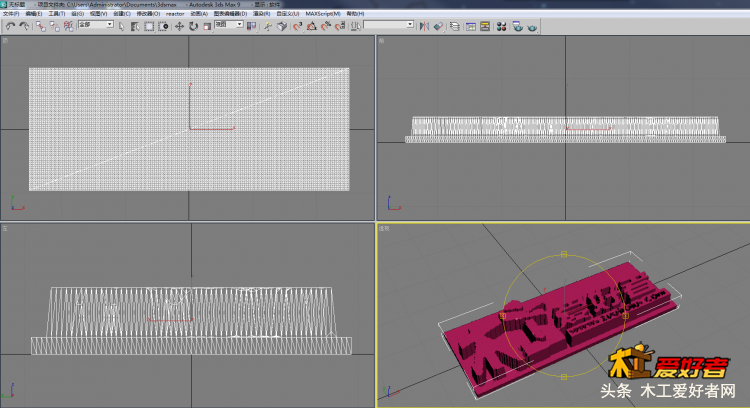Toggle the Angle Snap button
This screenshot has height=408, width=750.
(x=312, y=26)
